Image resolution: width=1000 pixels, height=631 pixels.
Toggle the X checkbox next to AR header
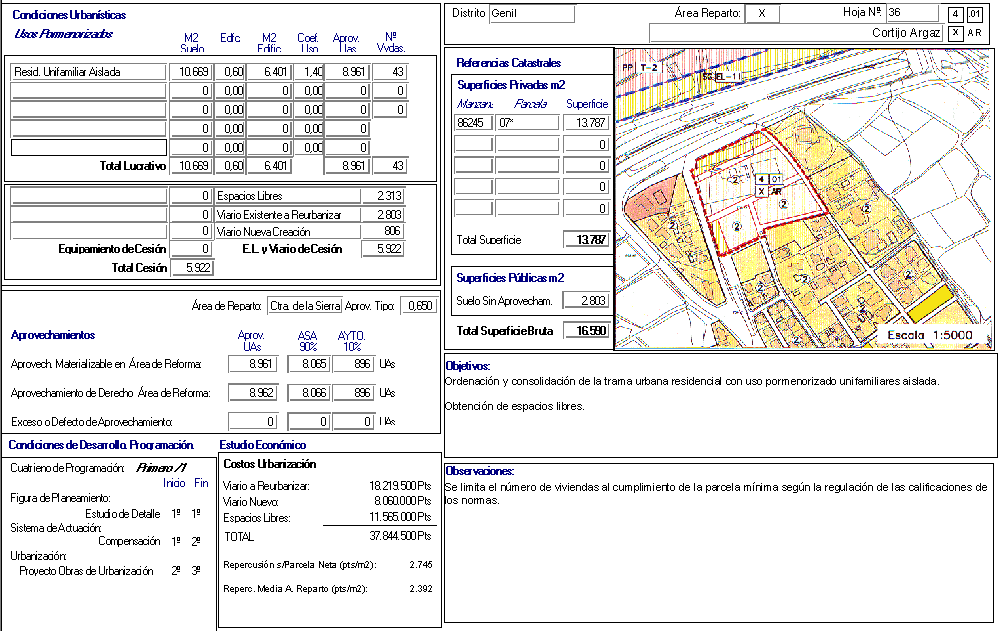tap(956, 33)
